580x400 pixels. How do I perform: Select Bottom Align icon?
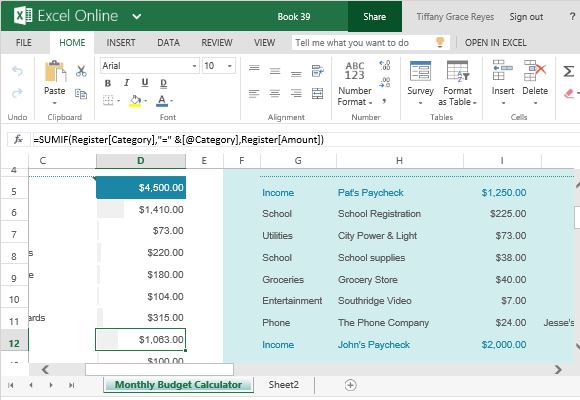click(296, 74)
